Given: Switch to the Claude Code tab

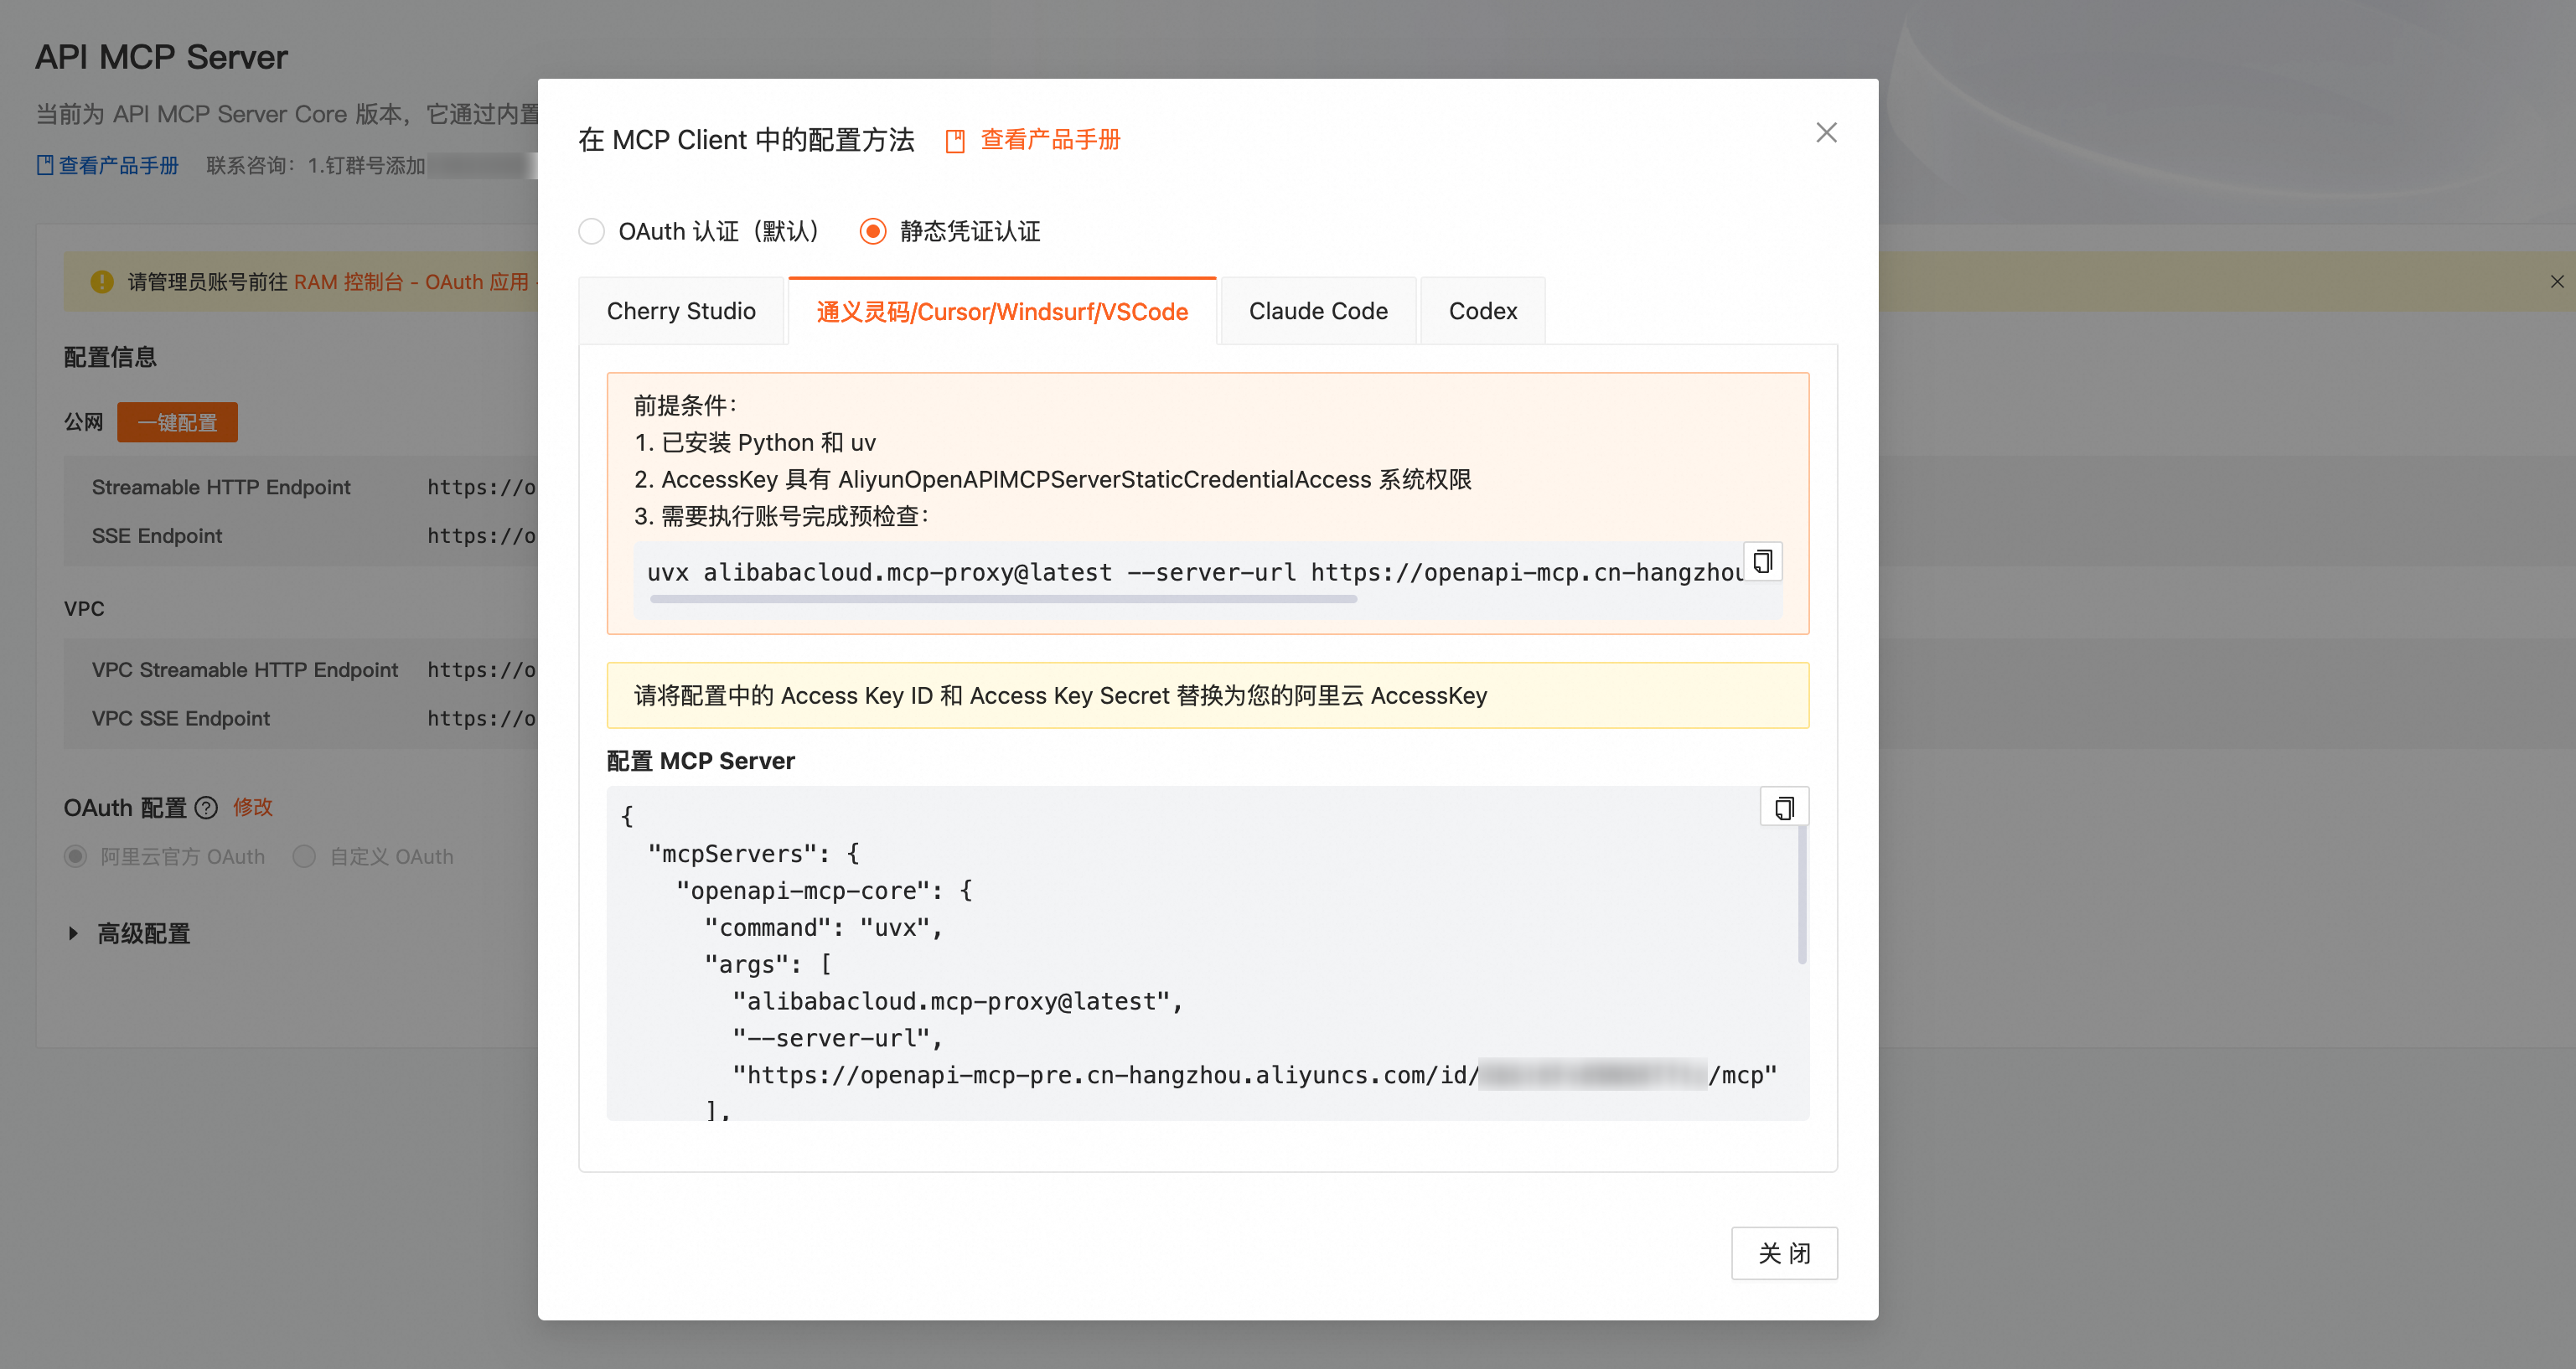Looking at the screenshot, I should click(1318, 311).
